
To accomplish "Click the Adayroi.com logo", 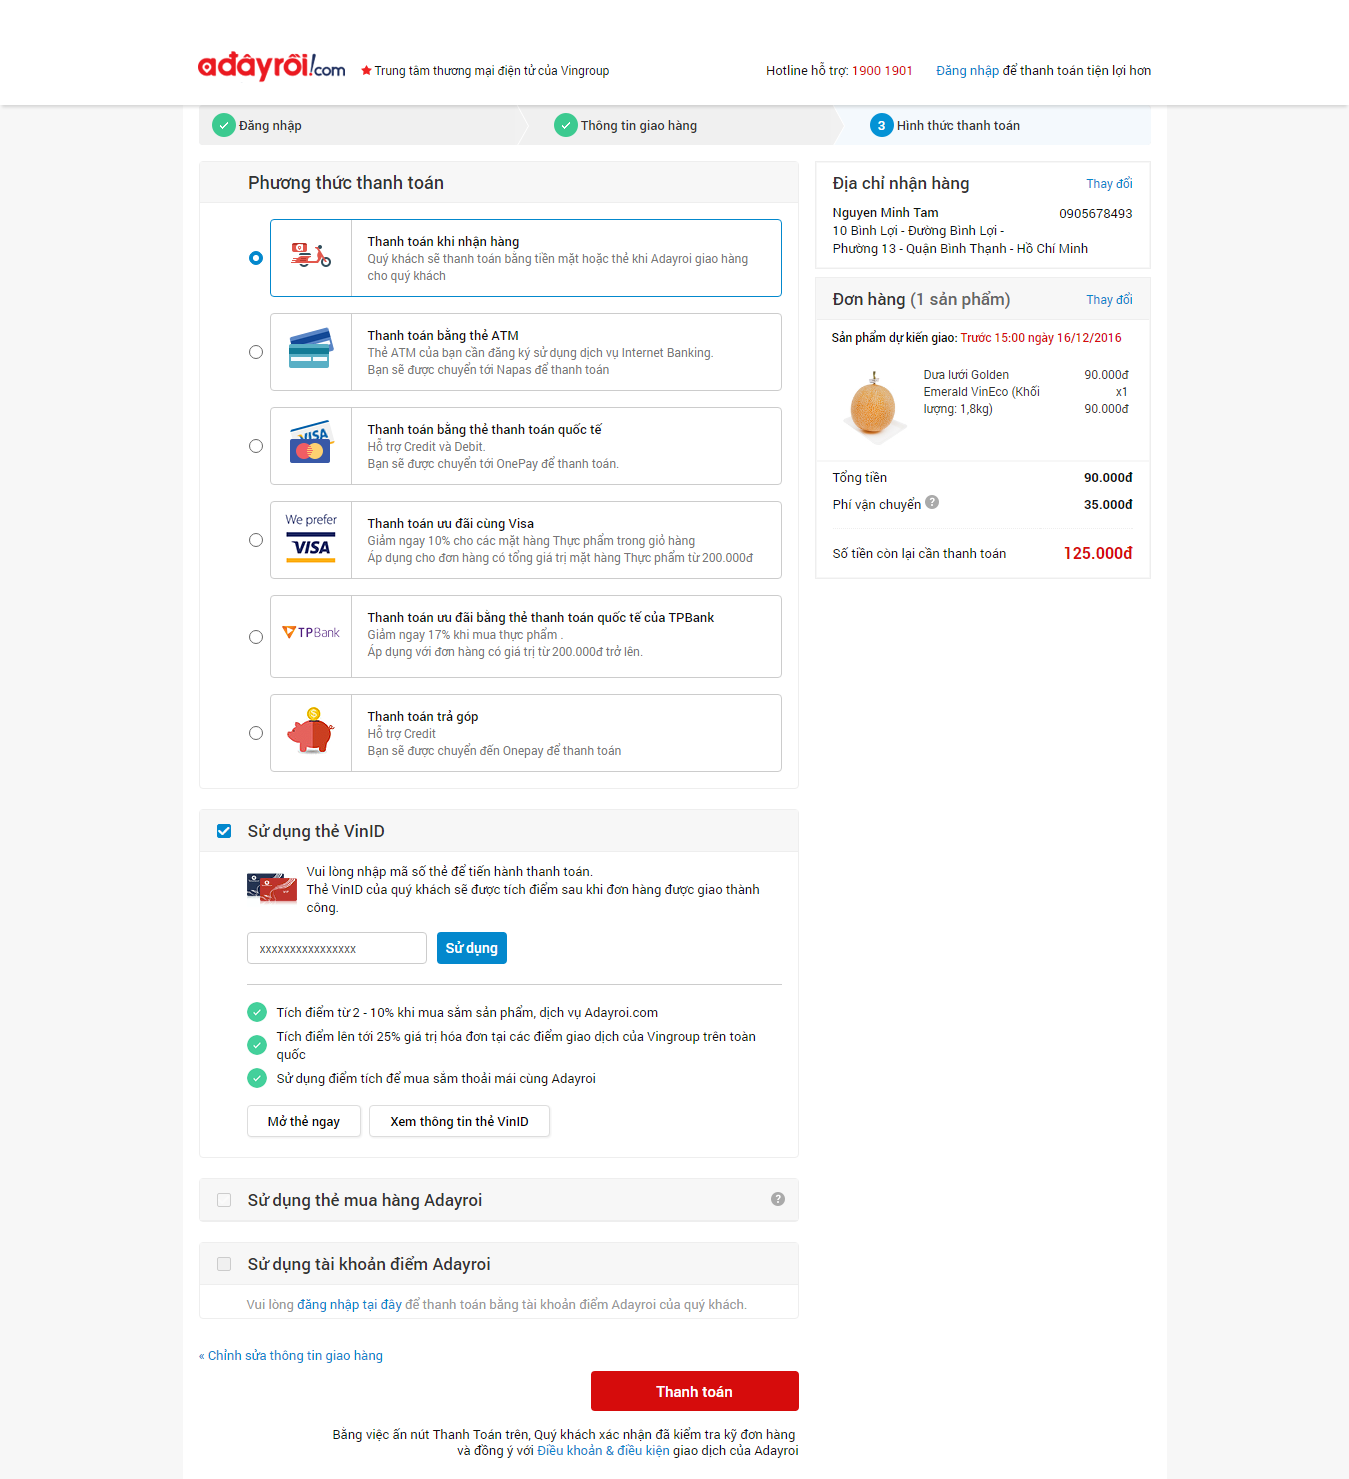I will pyautogui.click(x=271, y=67).
